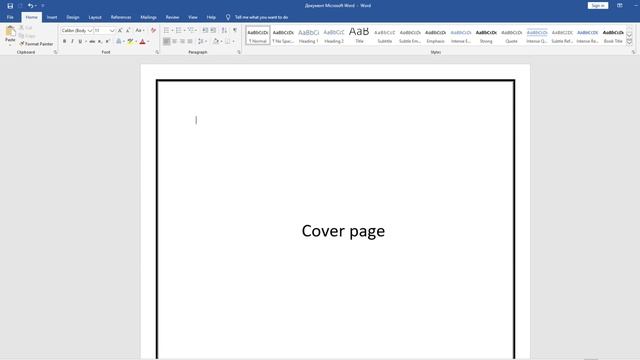This screenshot has height=360, width=640.
Task: Switch to the View tab
Action: pos(193,17)
